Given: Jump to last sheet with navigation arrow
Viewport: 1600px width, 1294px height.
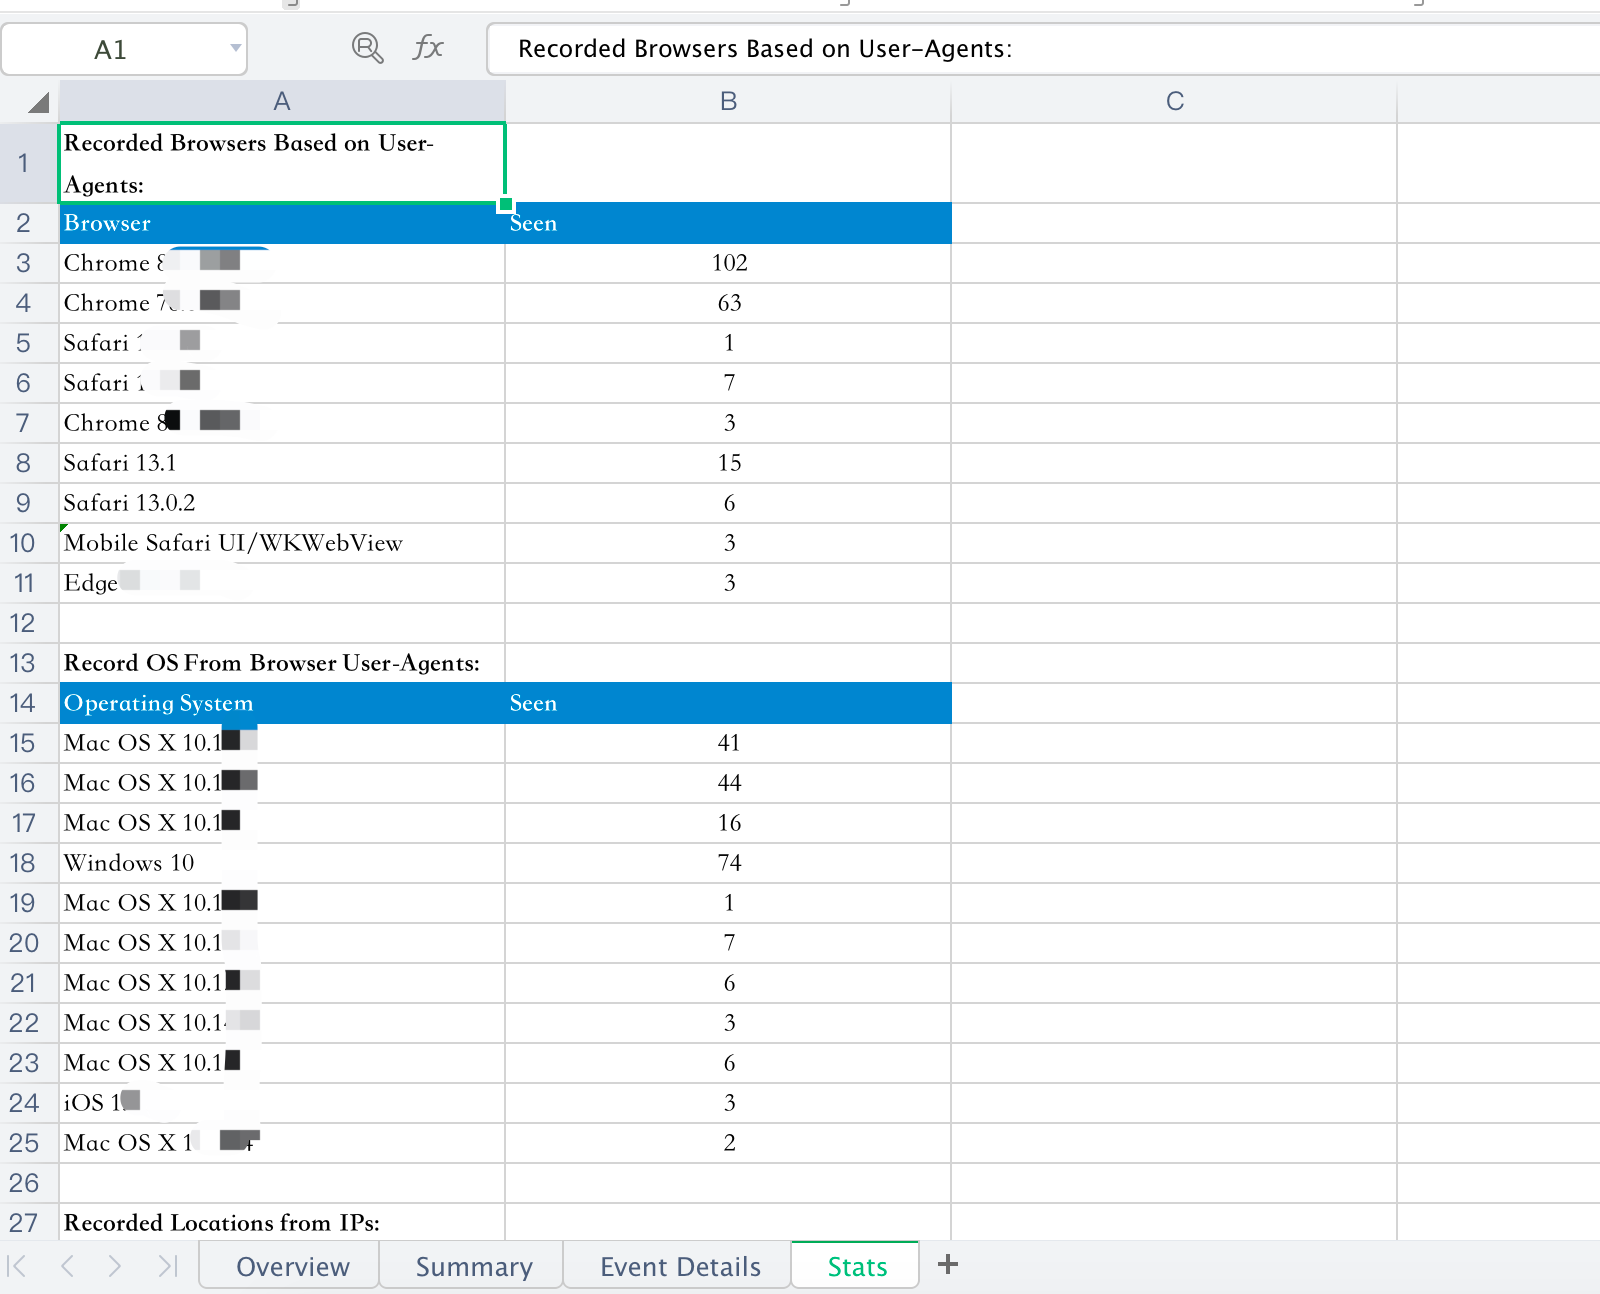Looking at the screenshot, I should coord(167,1266).
